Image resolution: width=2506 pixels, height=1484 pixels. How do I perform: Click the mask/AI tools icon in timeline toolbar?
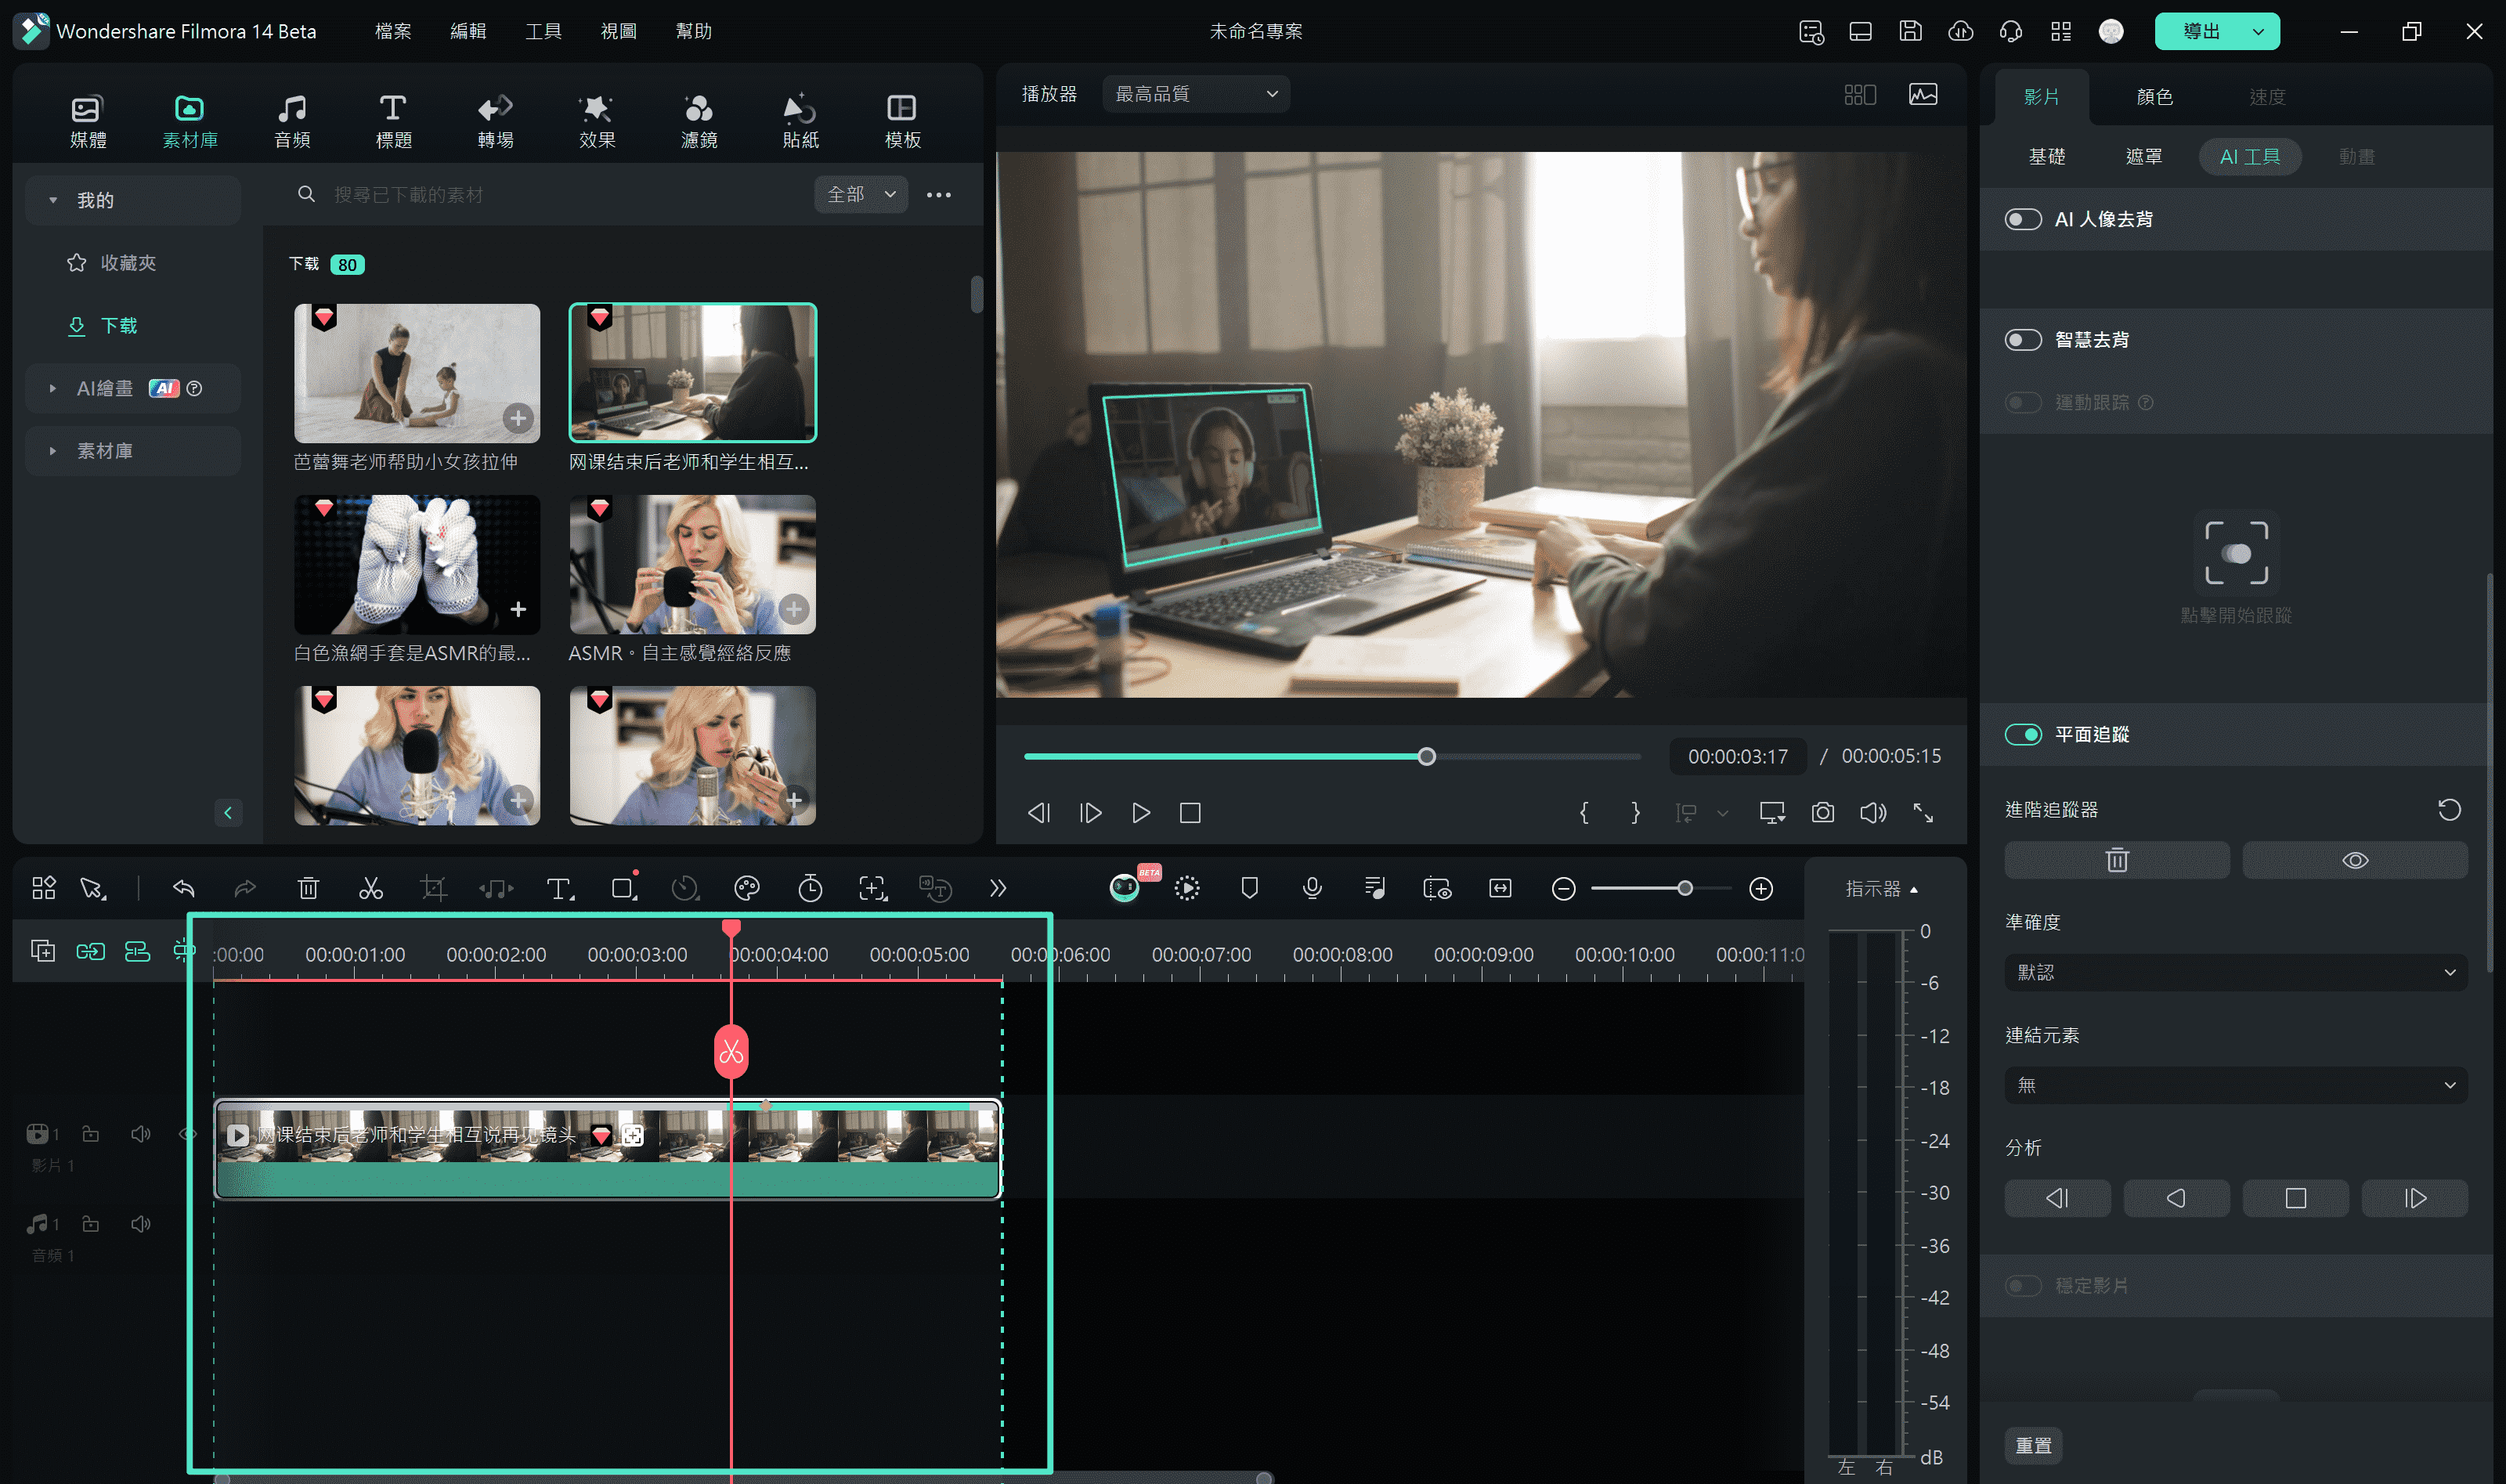coord(623,889)
